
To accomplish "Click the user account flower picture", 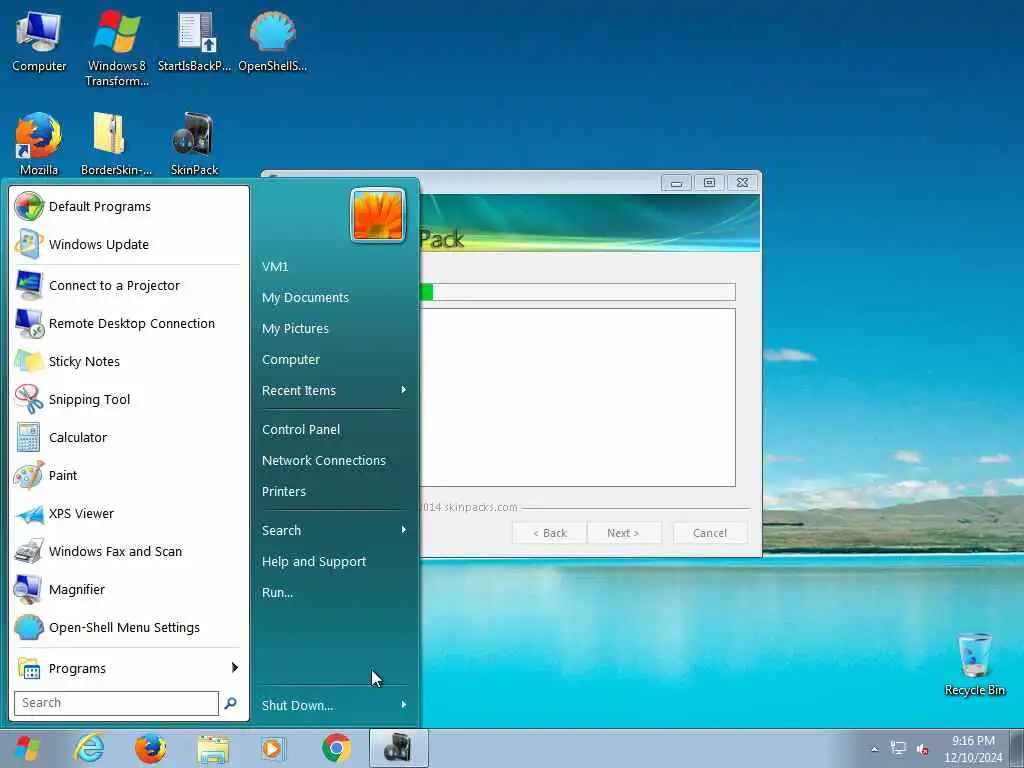I will (x=377, y=215).
